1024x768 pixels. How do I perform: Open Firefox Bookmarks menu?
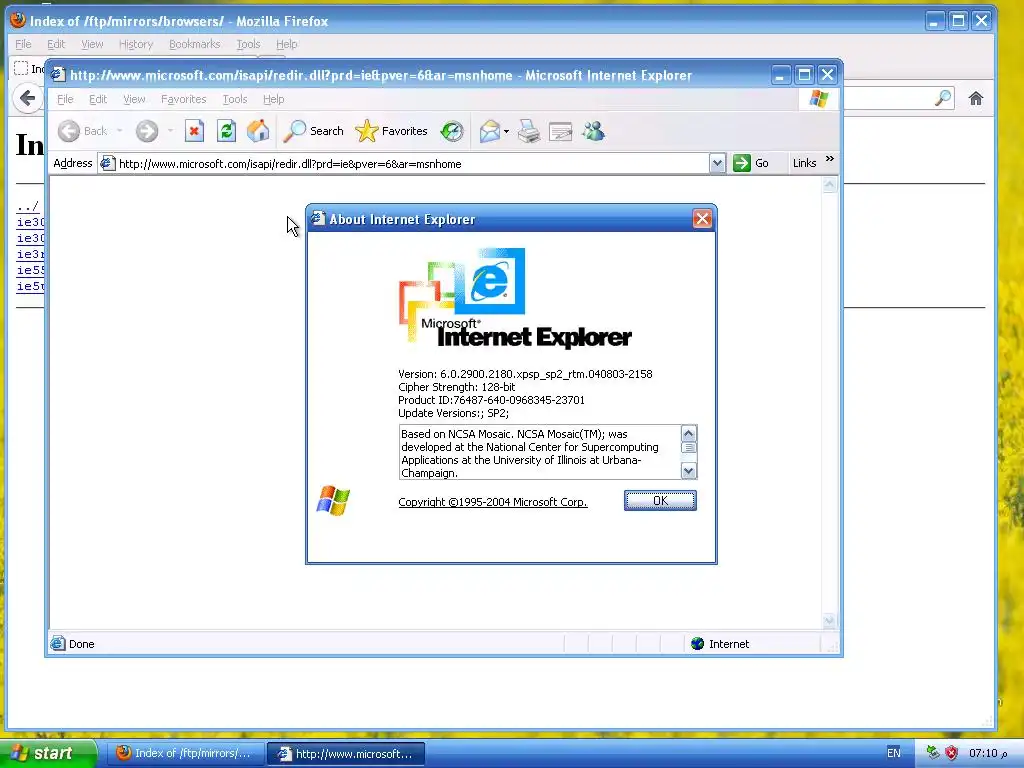195,44
